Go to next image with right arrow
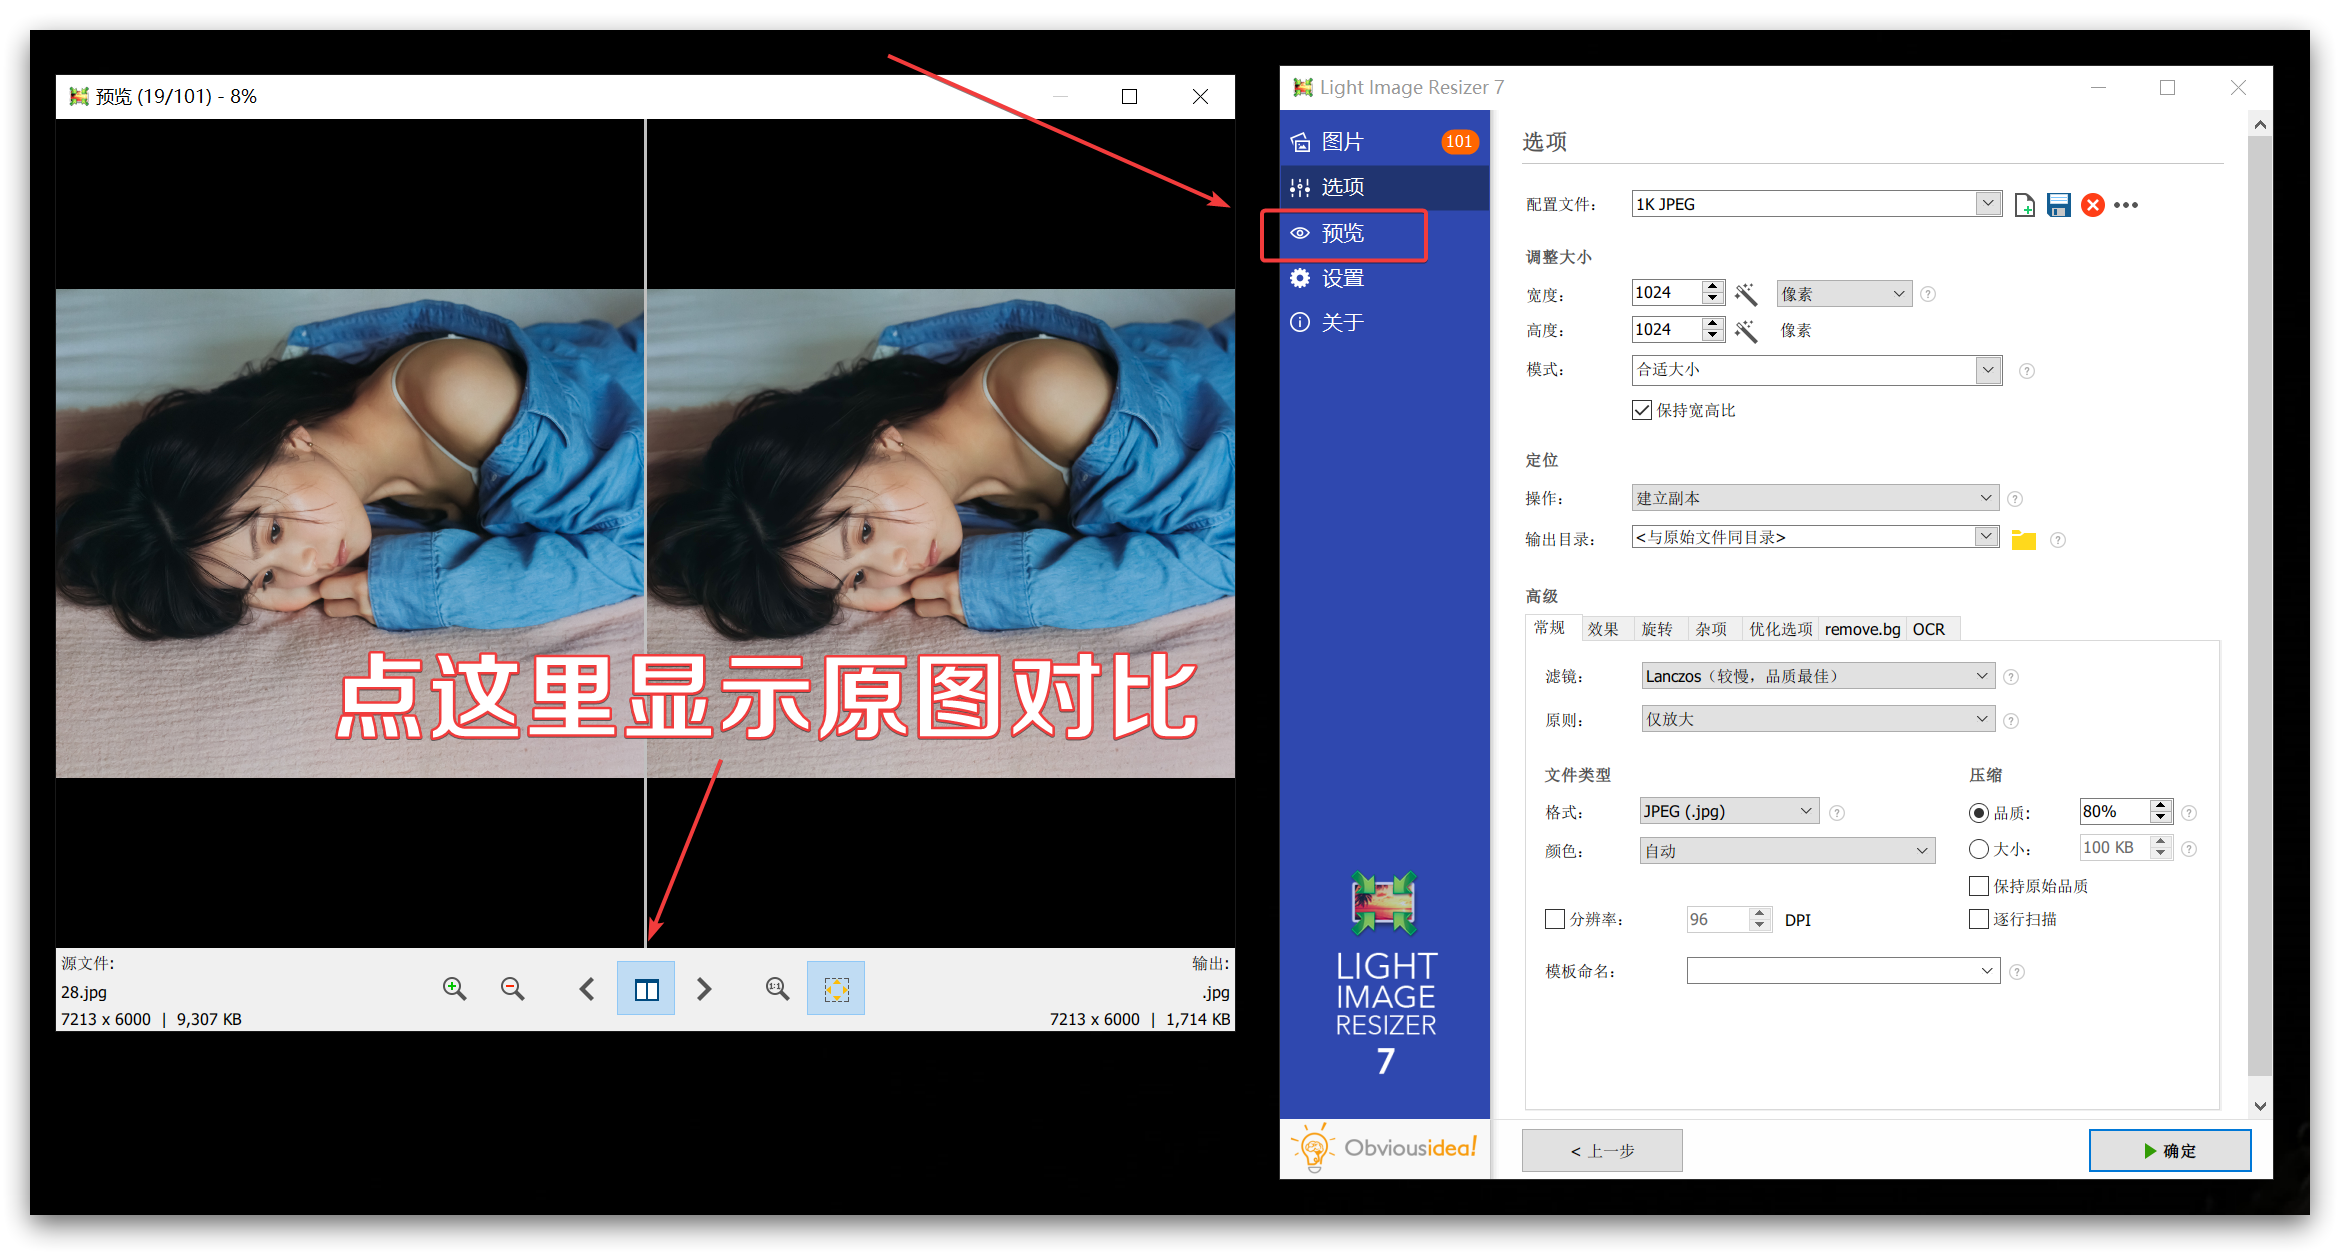The image size is (2340, 1255). point(704,989)
